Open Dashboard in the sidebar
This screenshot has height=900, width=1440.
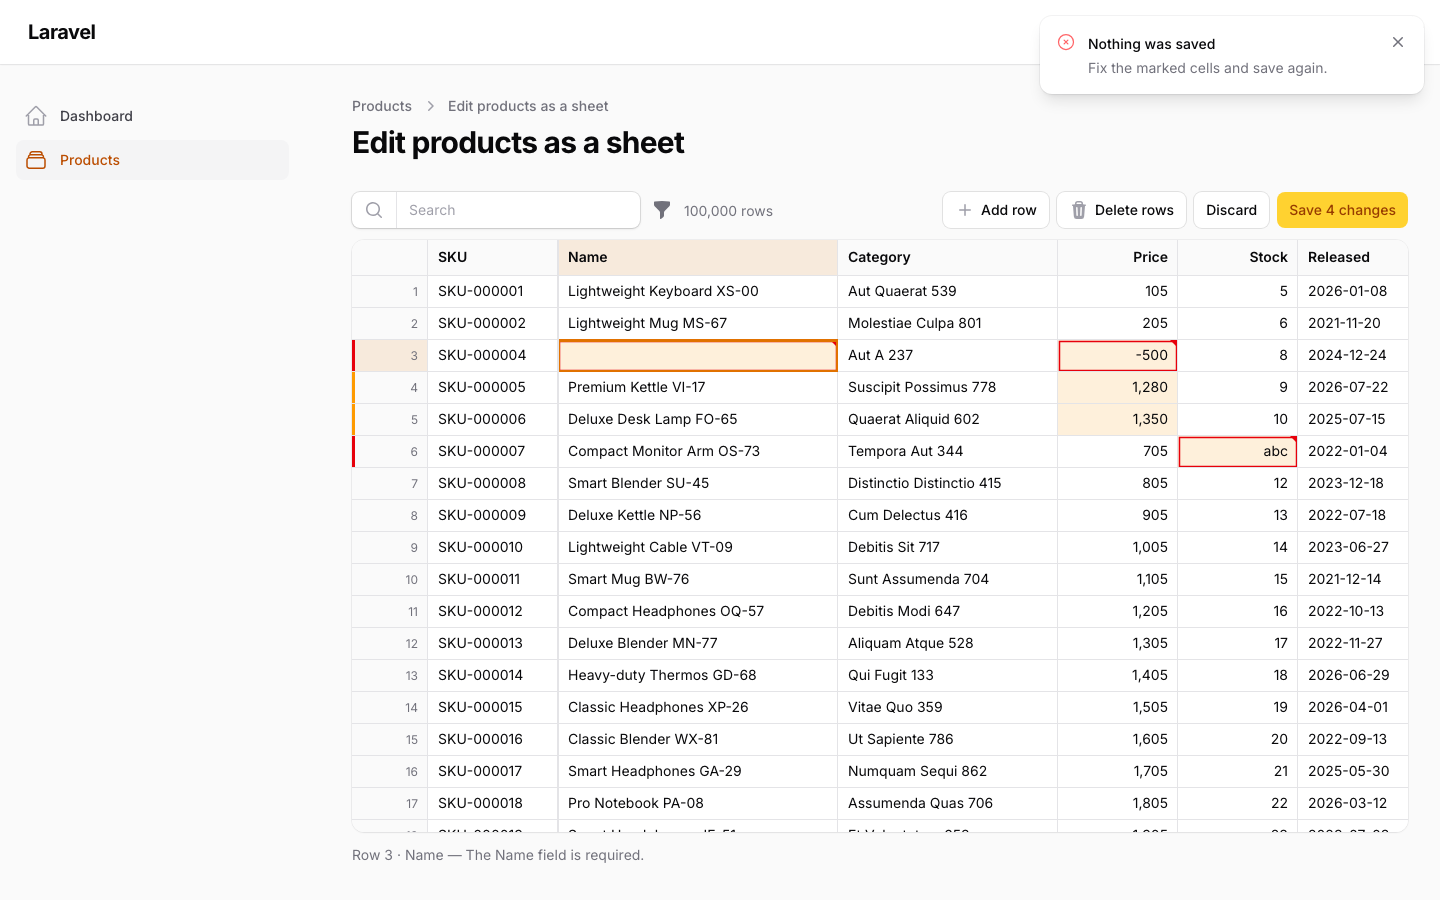click(152, 116)
